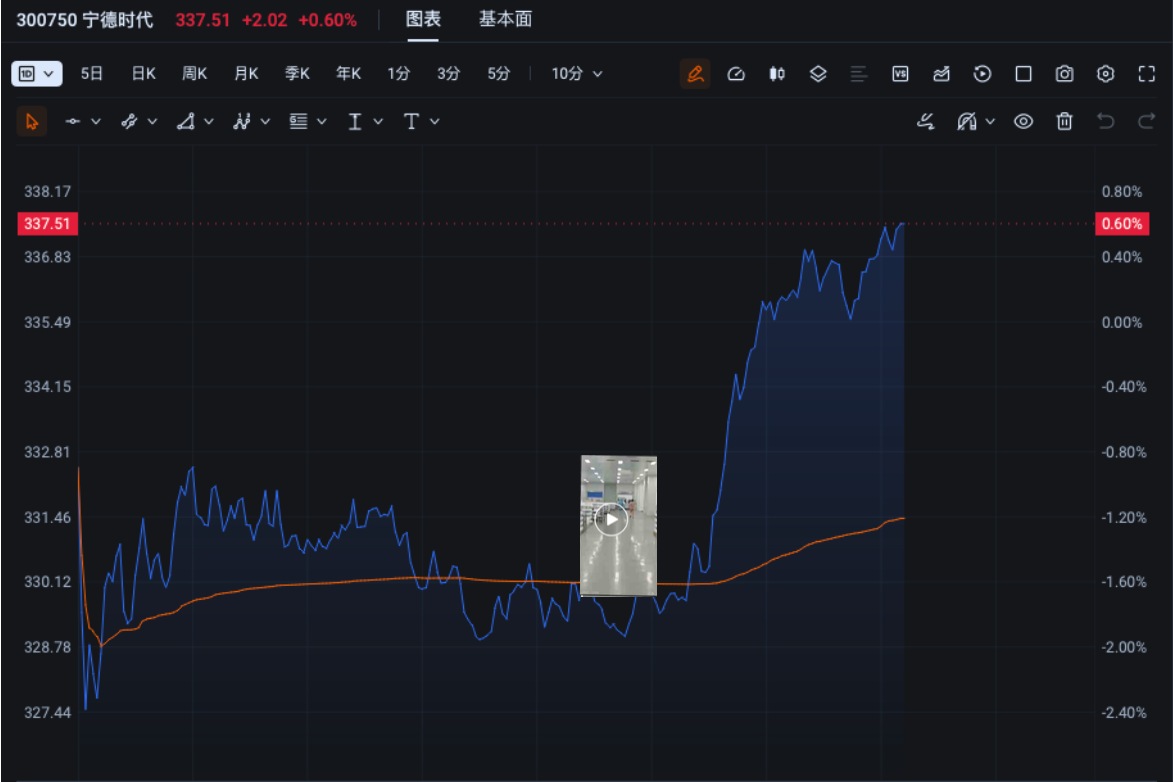Select the wave pattern drawing tool
Viewport: 1173px width, 782px height.
click(x=242, y=121)
